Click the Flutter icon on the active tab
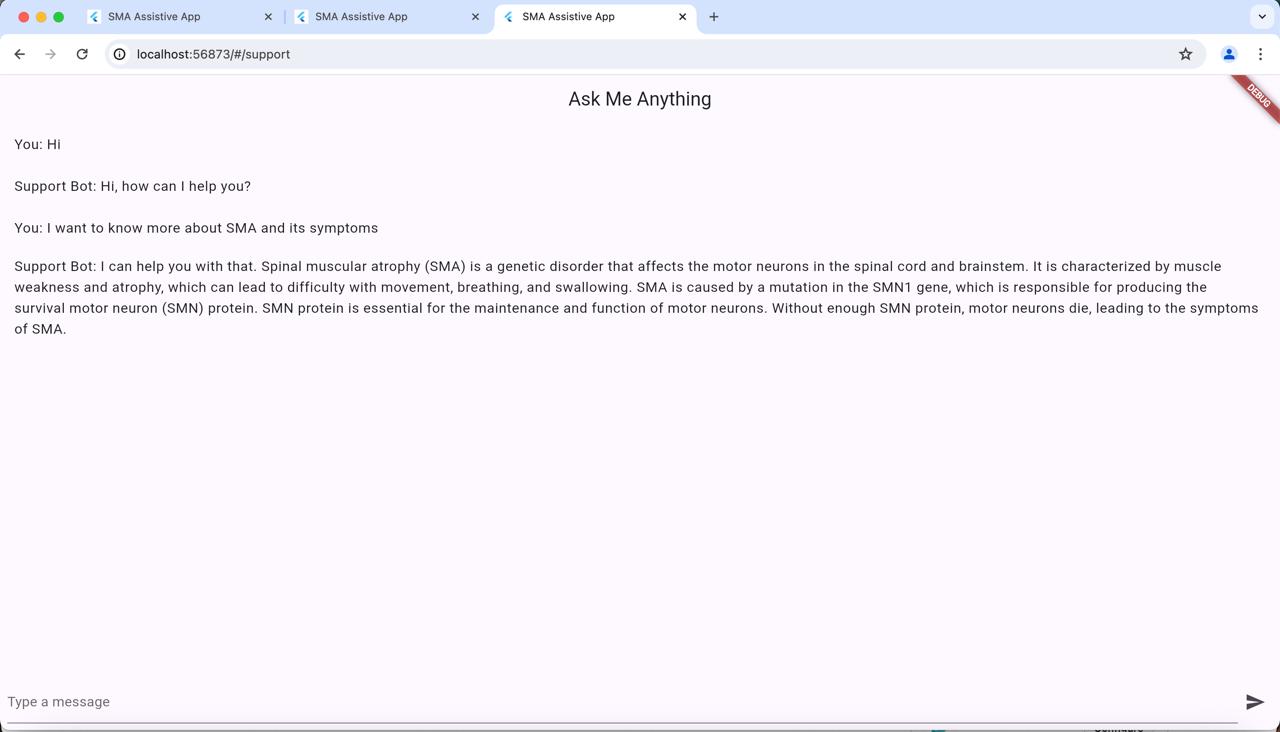1280x732 pixels. tap(508, 17)
